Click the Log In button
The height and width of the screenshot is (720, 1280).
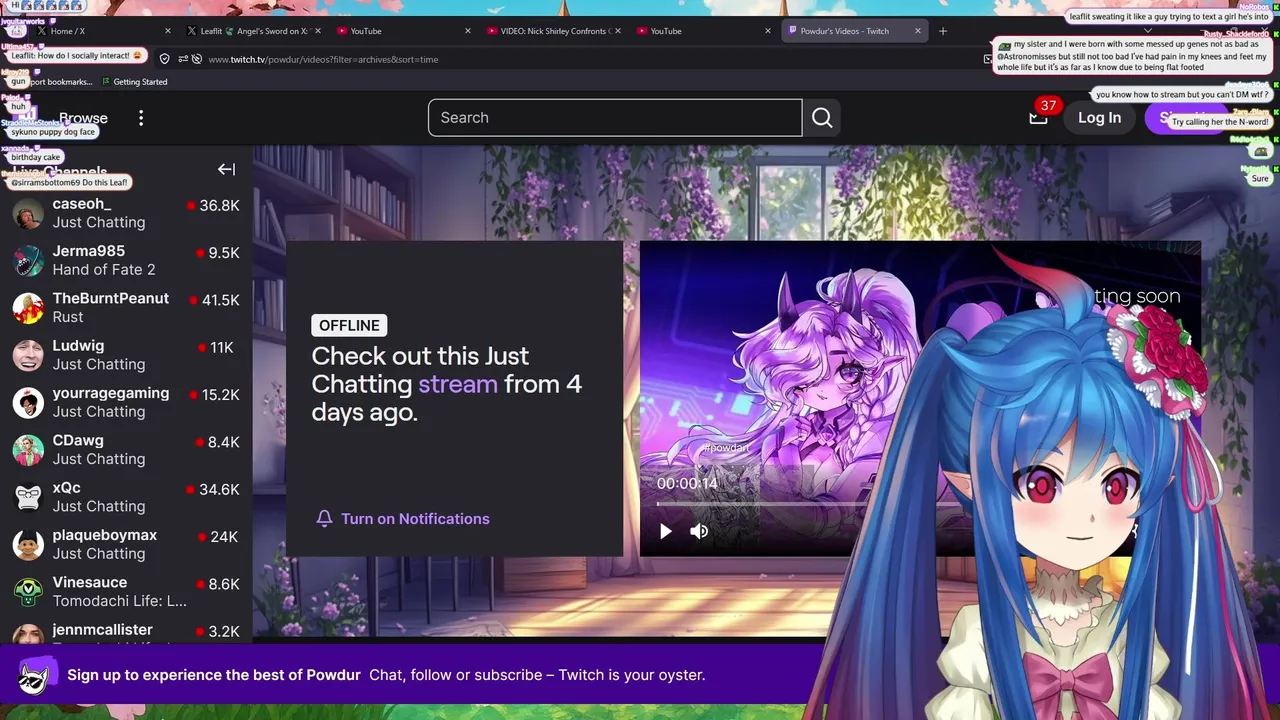coord(1099,118)
